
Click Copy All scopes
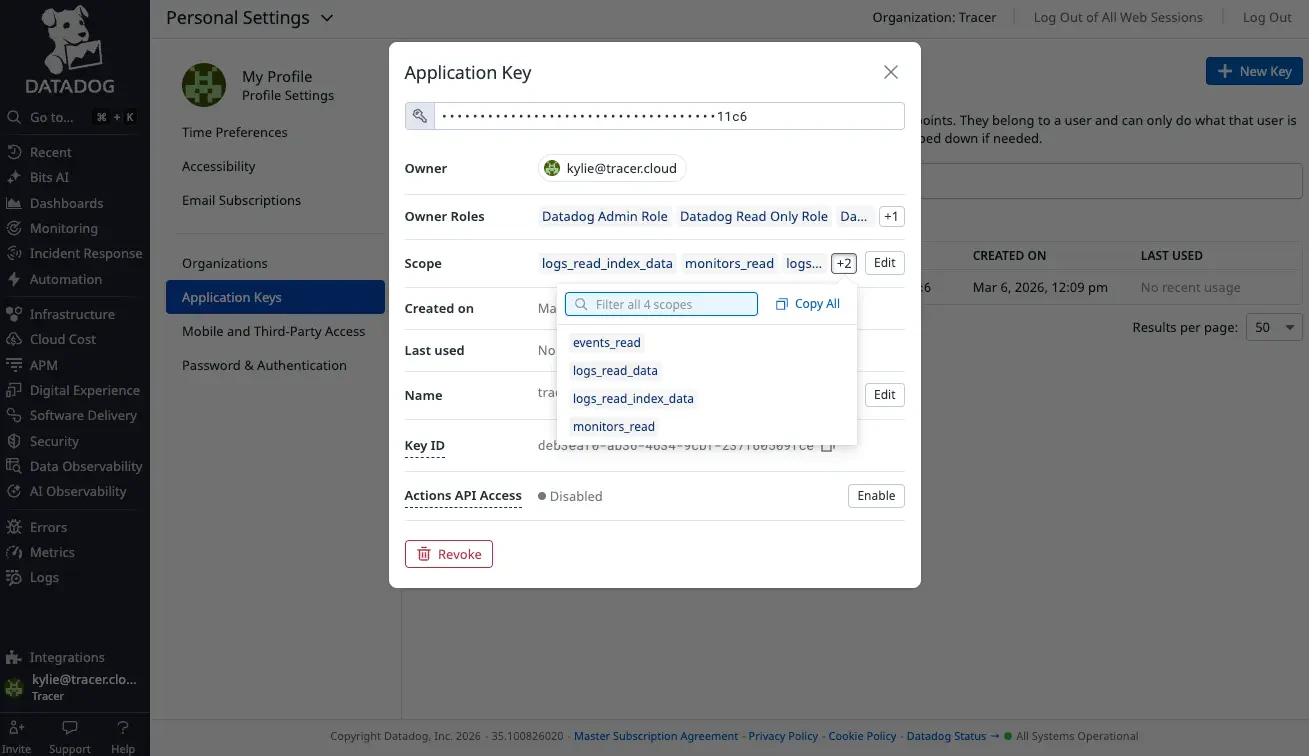(x=807, y=303)
